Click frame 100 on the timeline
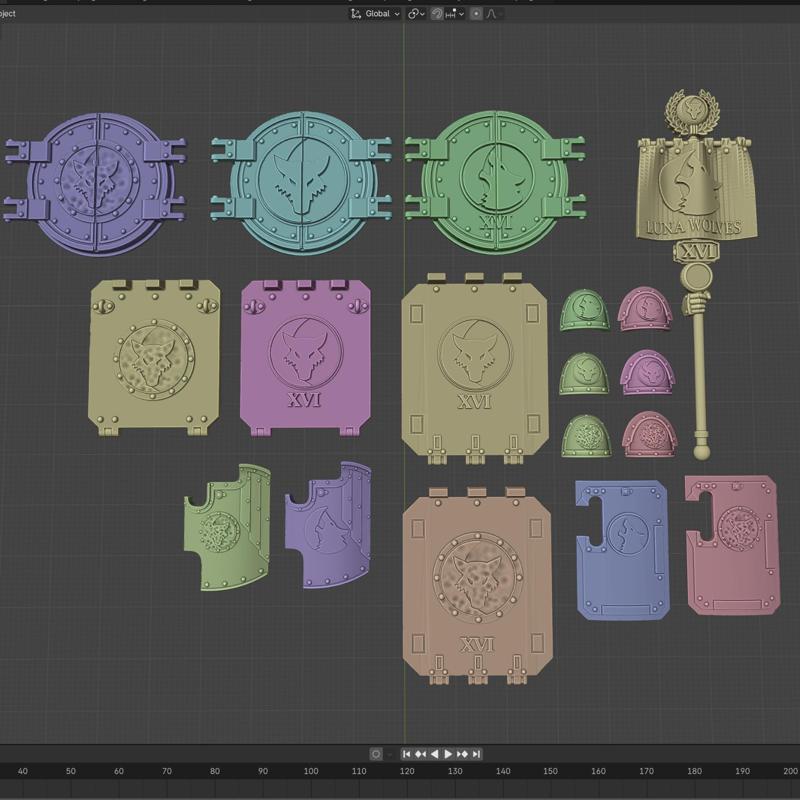Screen dimensions: 800x800 click(311, 771)
